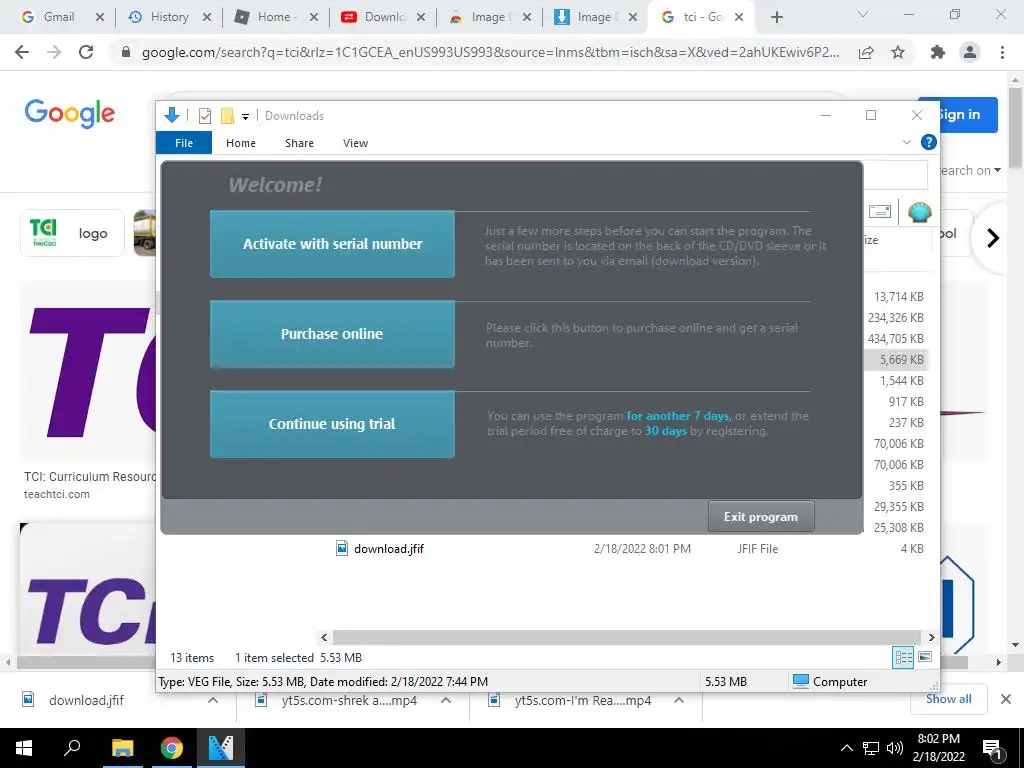
Task: Click Sign in button on Google page
Action: pos(968,115)
